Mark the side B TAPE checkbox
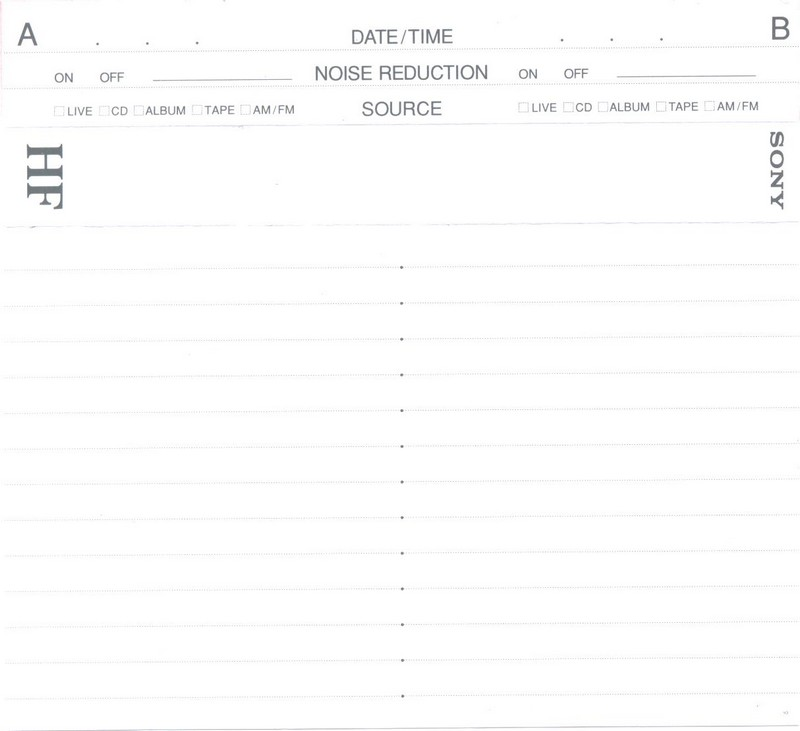800x731 pixels. (661, 107)
